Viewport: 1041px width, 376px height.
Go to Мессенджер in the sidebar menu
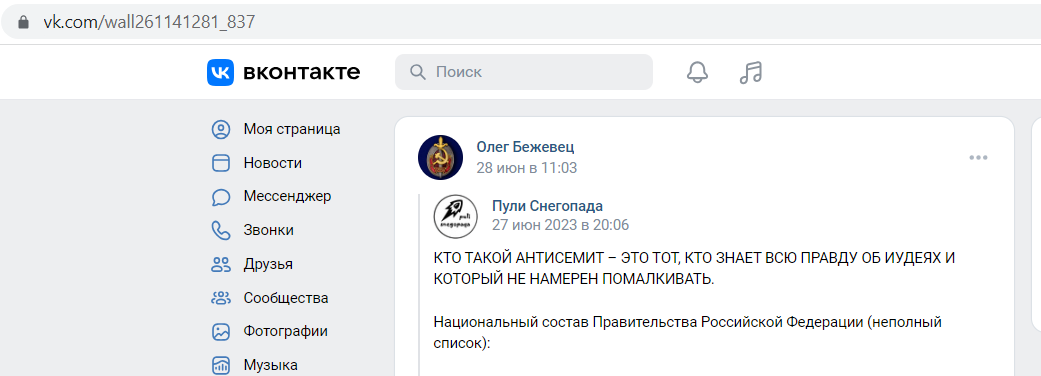click(287, 197)
